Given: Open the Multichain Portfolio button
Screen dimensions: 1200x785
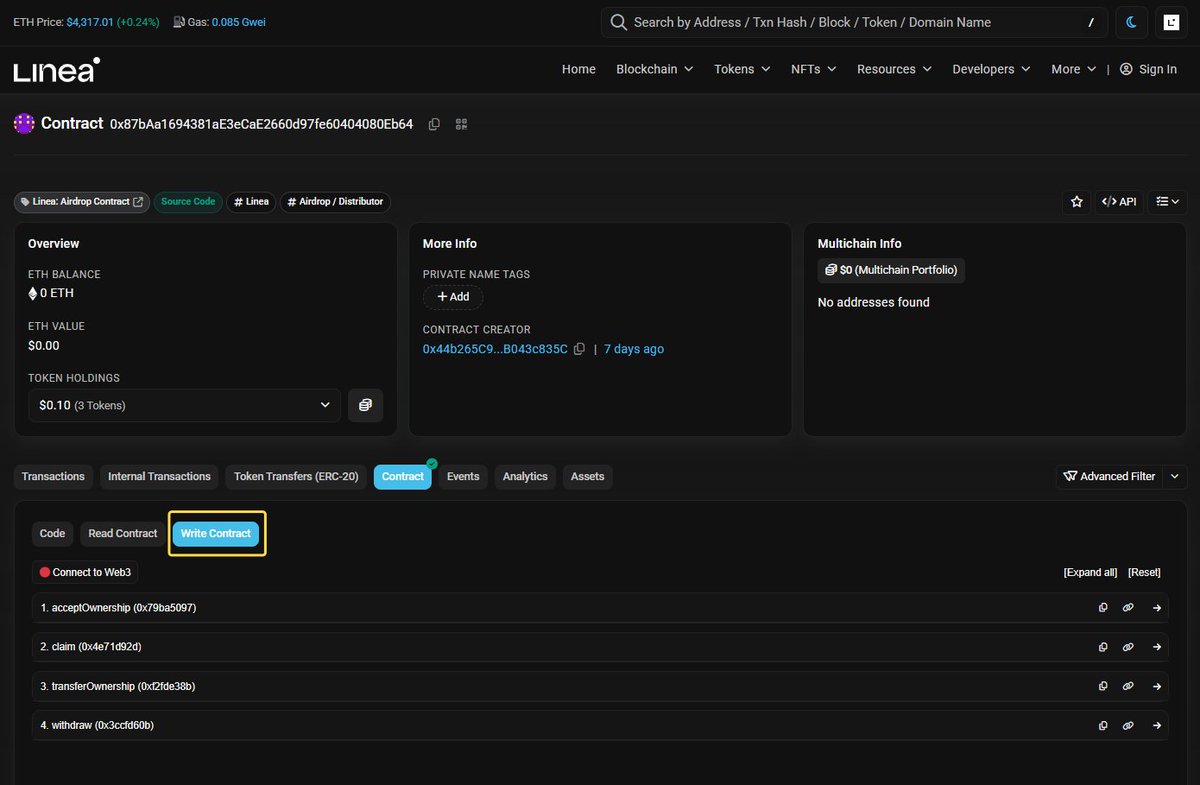Looking at the screenshot, I should tap(891, 270).
